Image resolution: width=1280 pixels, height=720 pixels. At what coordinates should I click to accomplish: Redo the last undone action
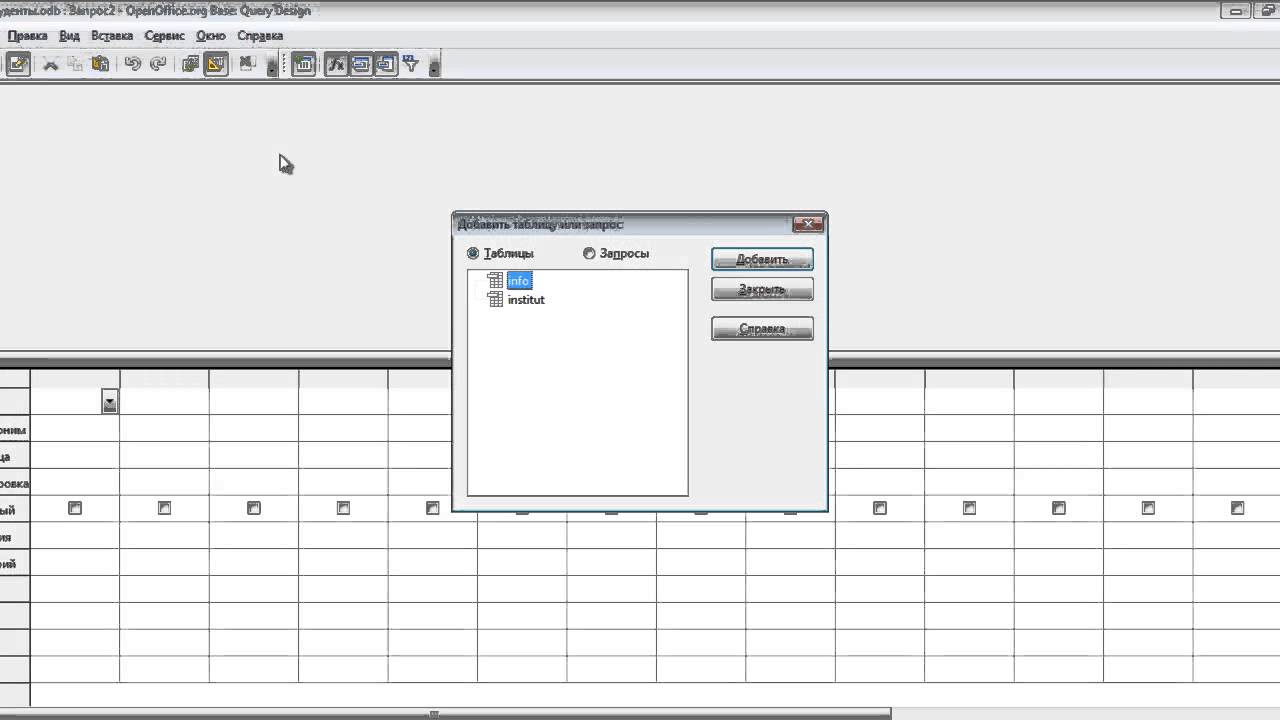pos(157,64)
